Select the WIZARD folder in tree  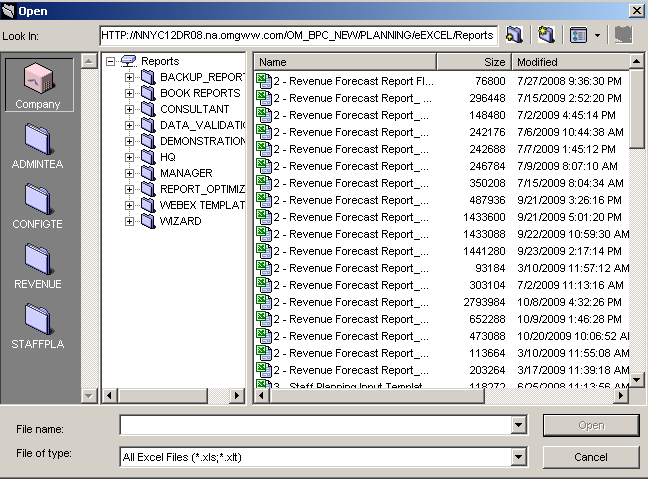click(180, 221)
